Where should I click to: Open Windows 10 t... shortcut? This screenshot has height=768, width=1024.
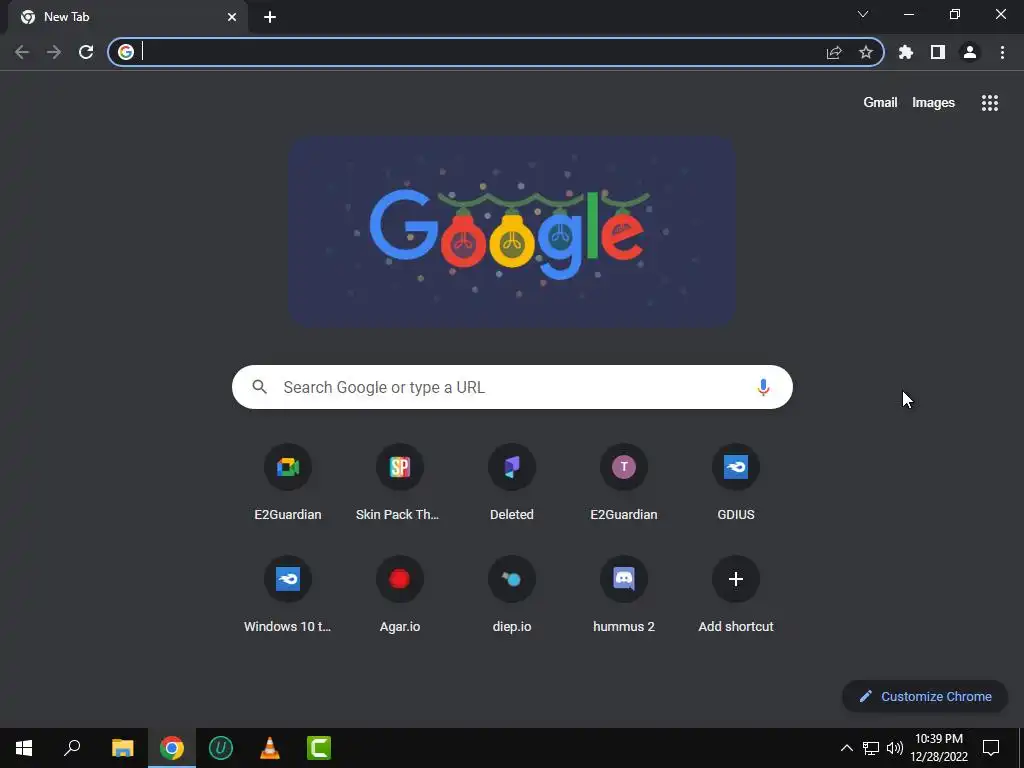click(x=288, y=579)
